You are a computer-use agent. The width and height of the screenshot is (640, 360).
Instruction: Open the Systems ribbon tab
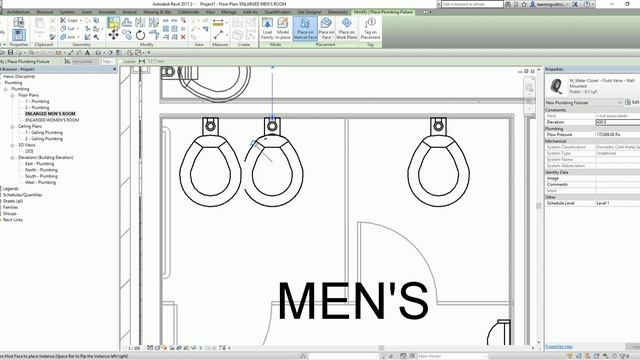coord(67,12)
